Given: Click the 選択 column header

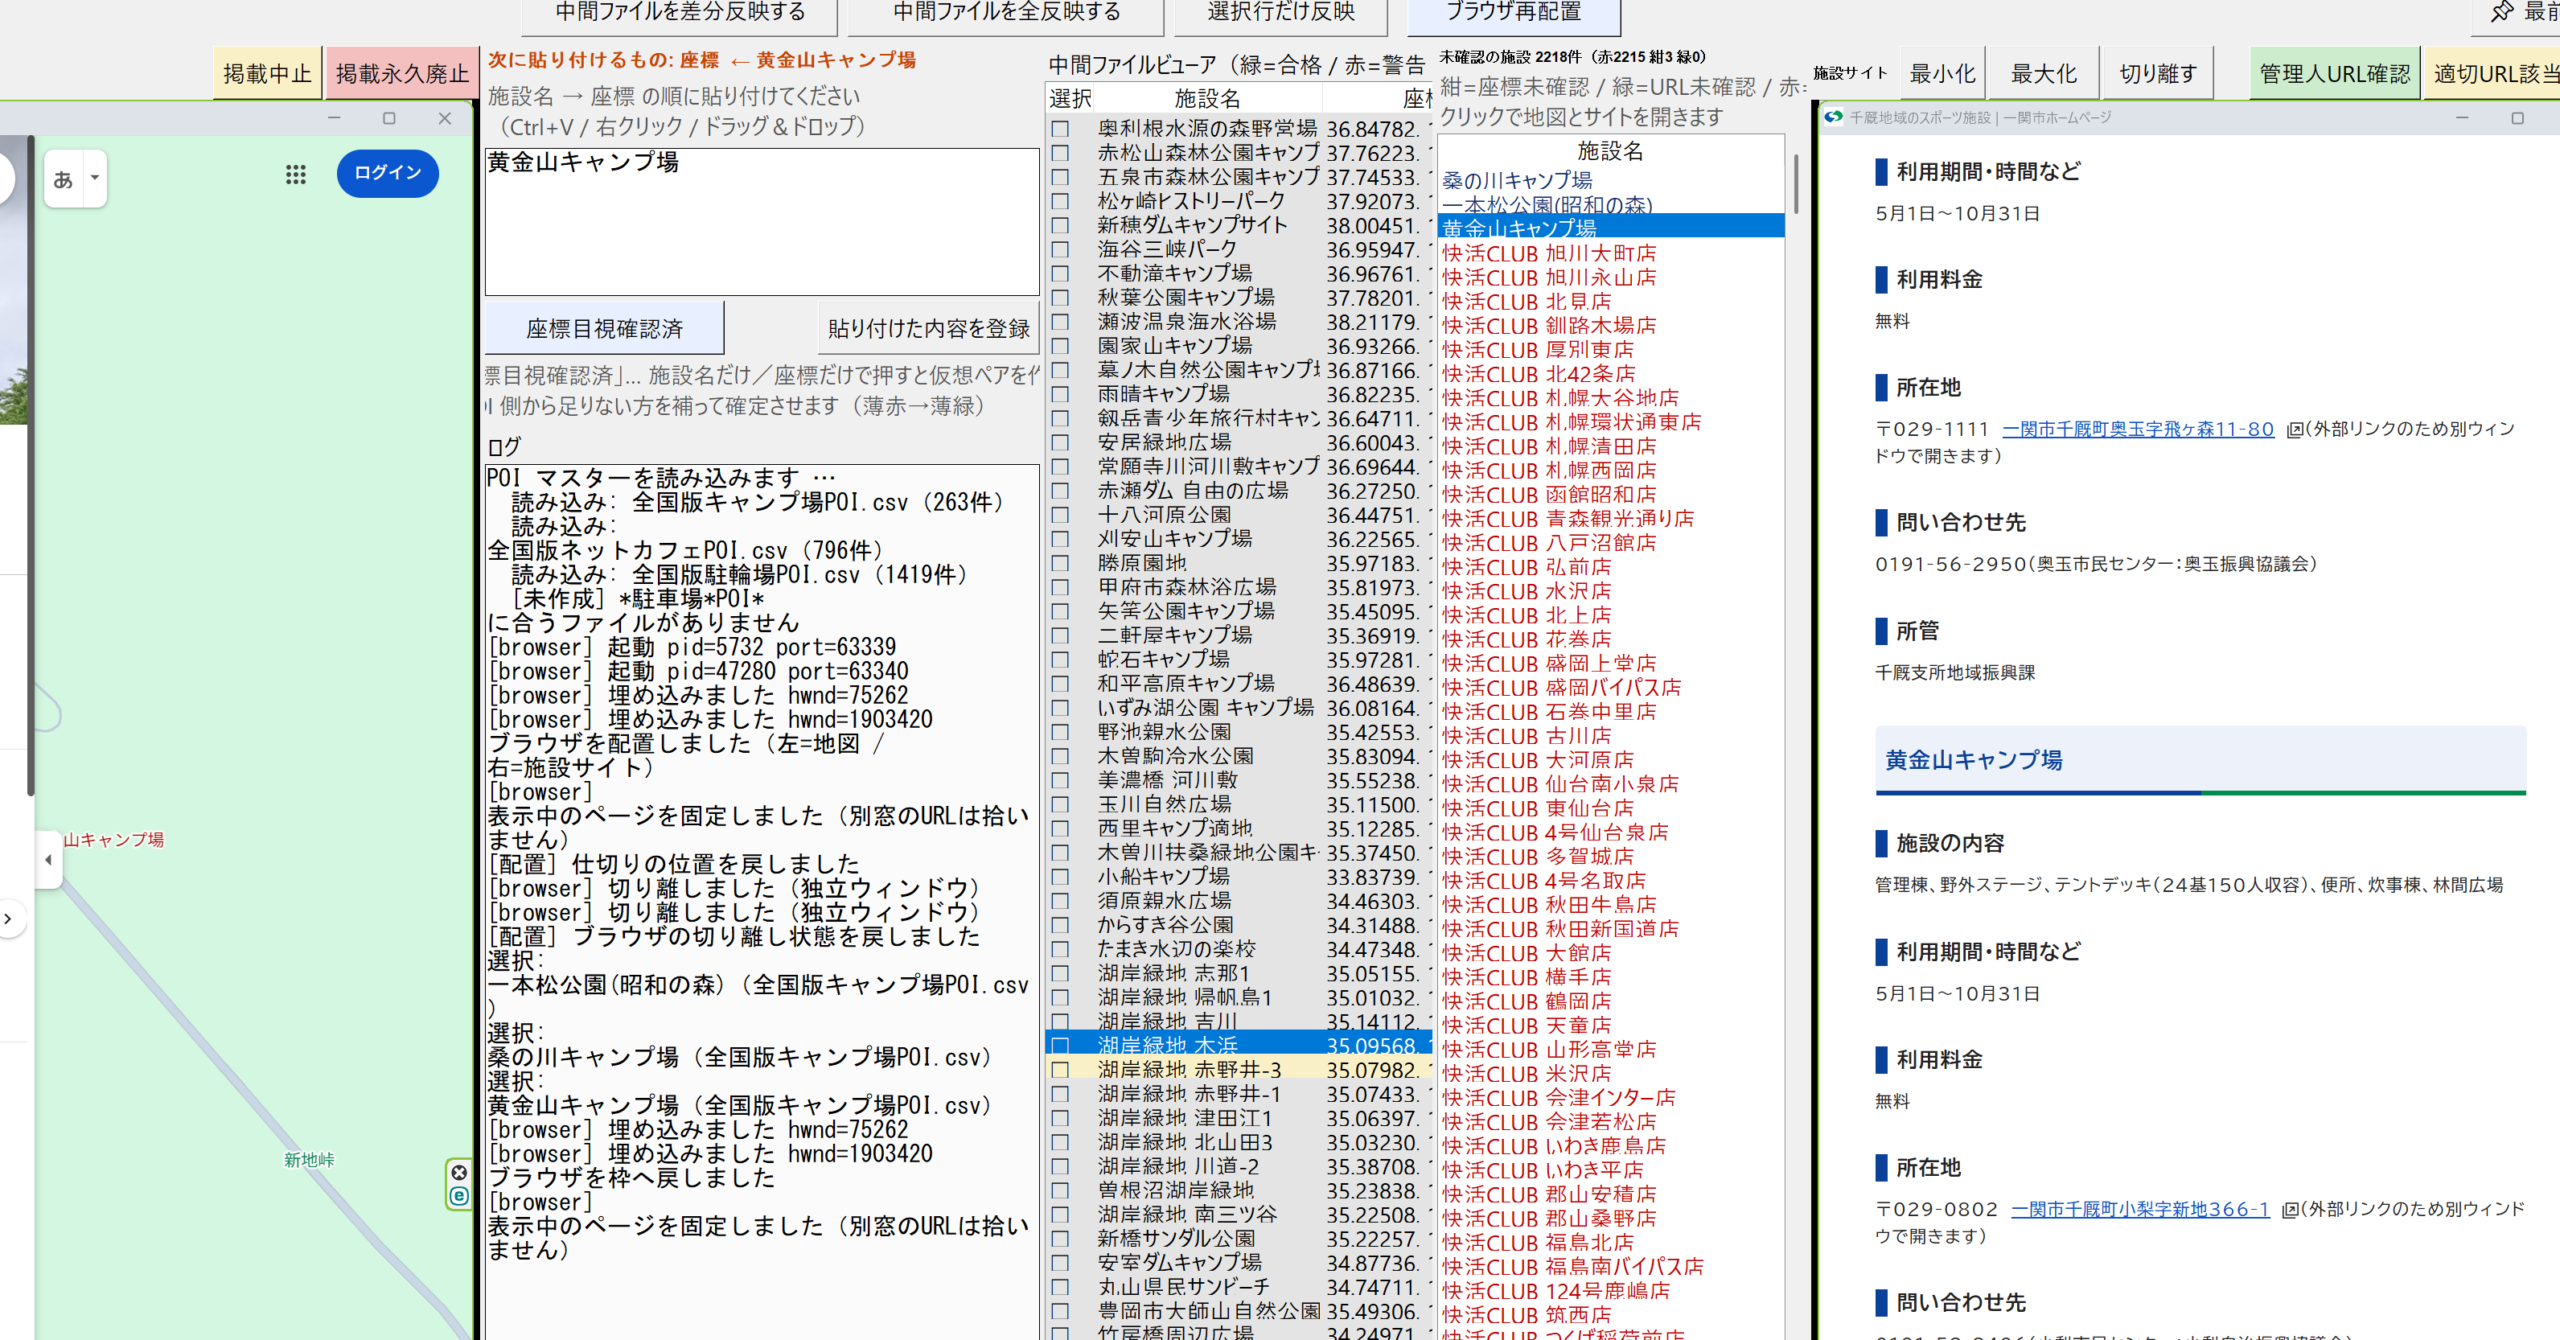Looking at the screenshot, I should pyautogui.click(x=1070, y=99).
